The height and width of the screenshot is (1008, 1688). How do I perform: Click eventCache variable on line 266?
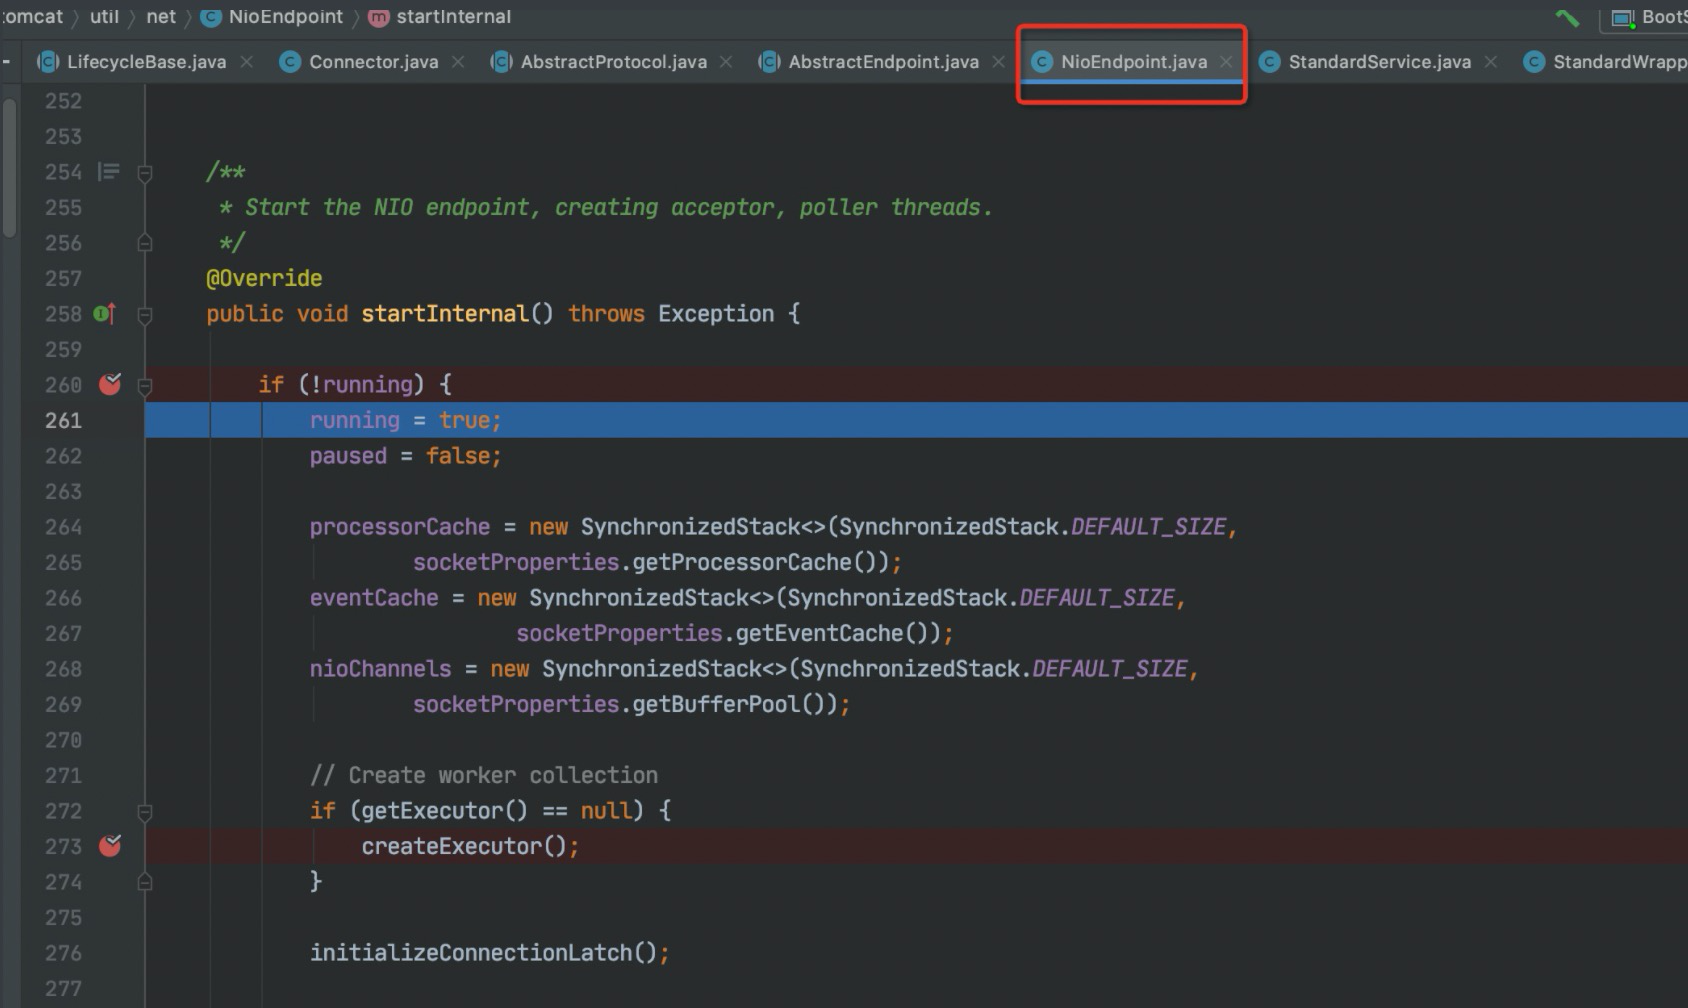pyautogui.click(x=374, y=598)
